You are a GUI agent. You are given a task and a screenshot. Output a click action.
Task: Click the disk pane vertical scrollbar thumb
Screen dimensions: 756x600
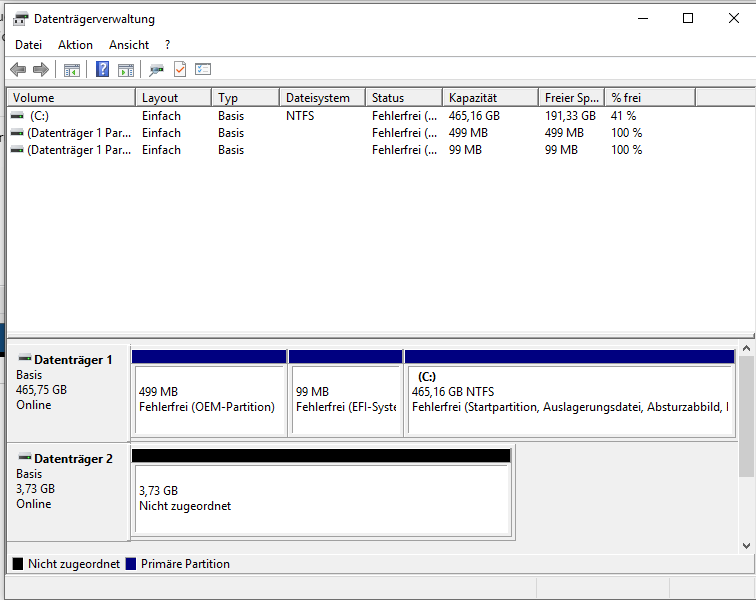click(x=746, y=416)
